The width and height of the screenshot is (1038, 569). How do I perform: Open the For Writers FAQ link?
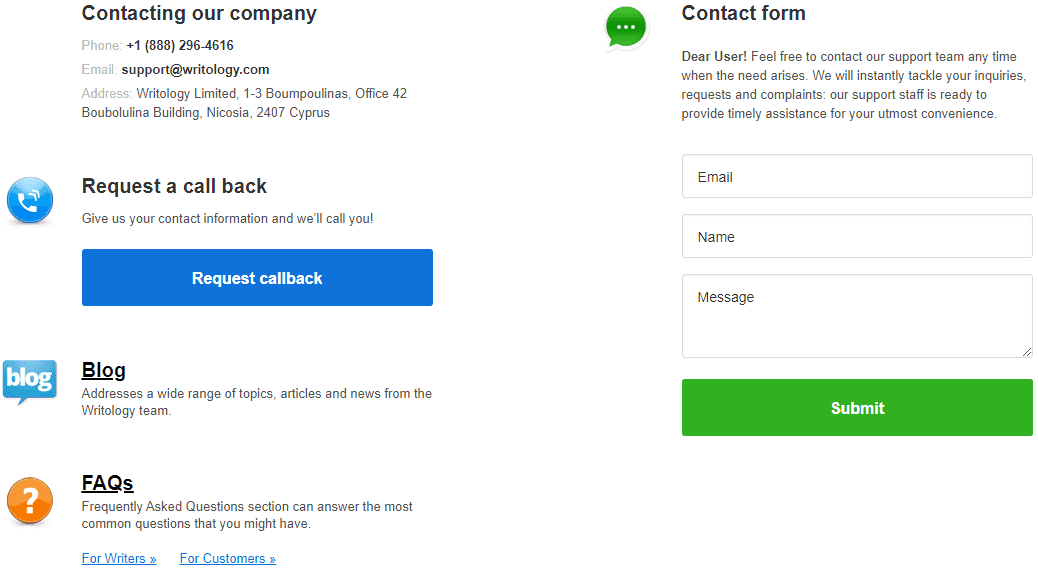pyautogui.click(x=119, y=558)
